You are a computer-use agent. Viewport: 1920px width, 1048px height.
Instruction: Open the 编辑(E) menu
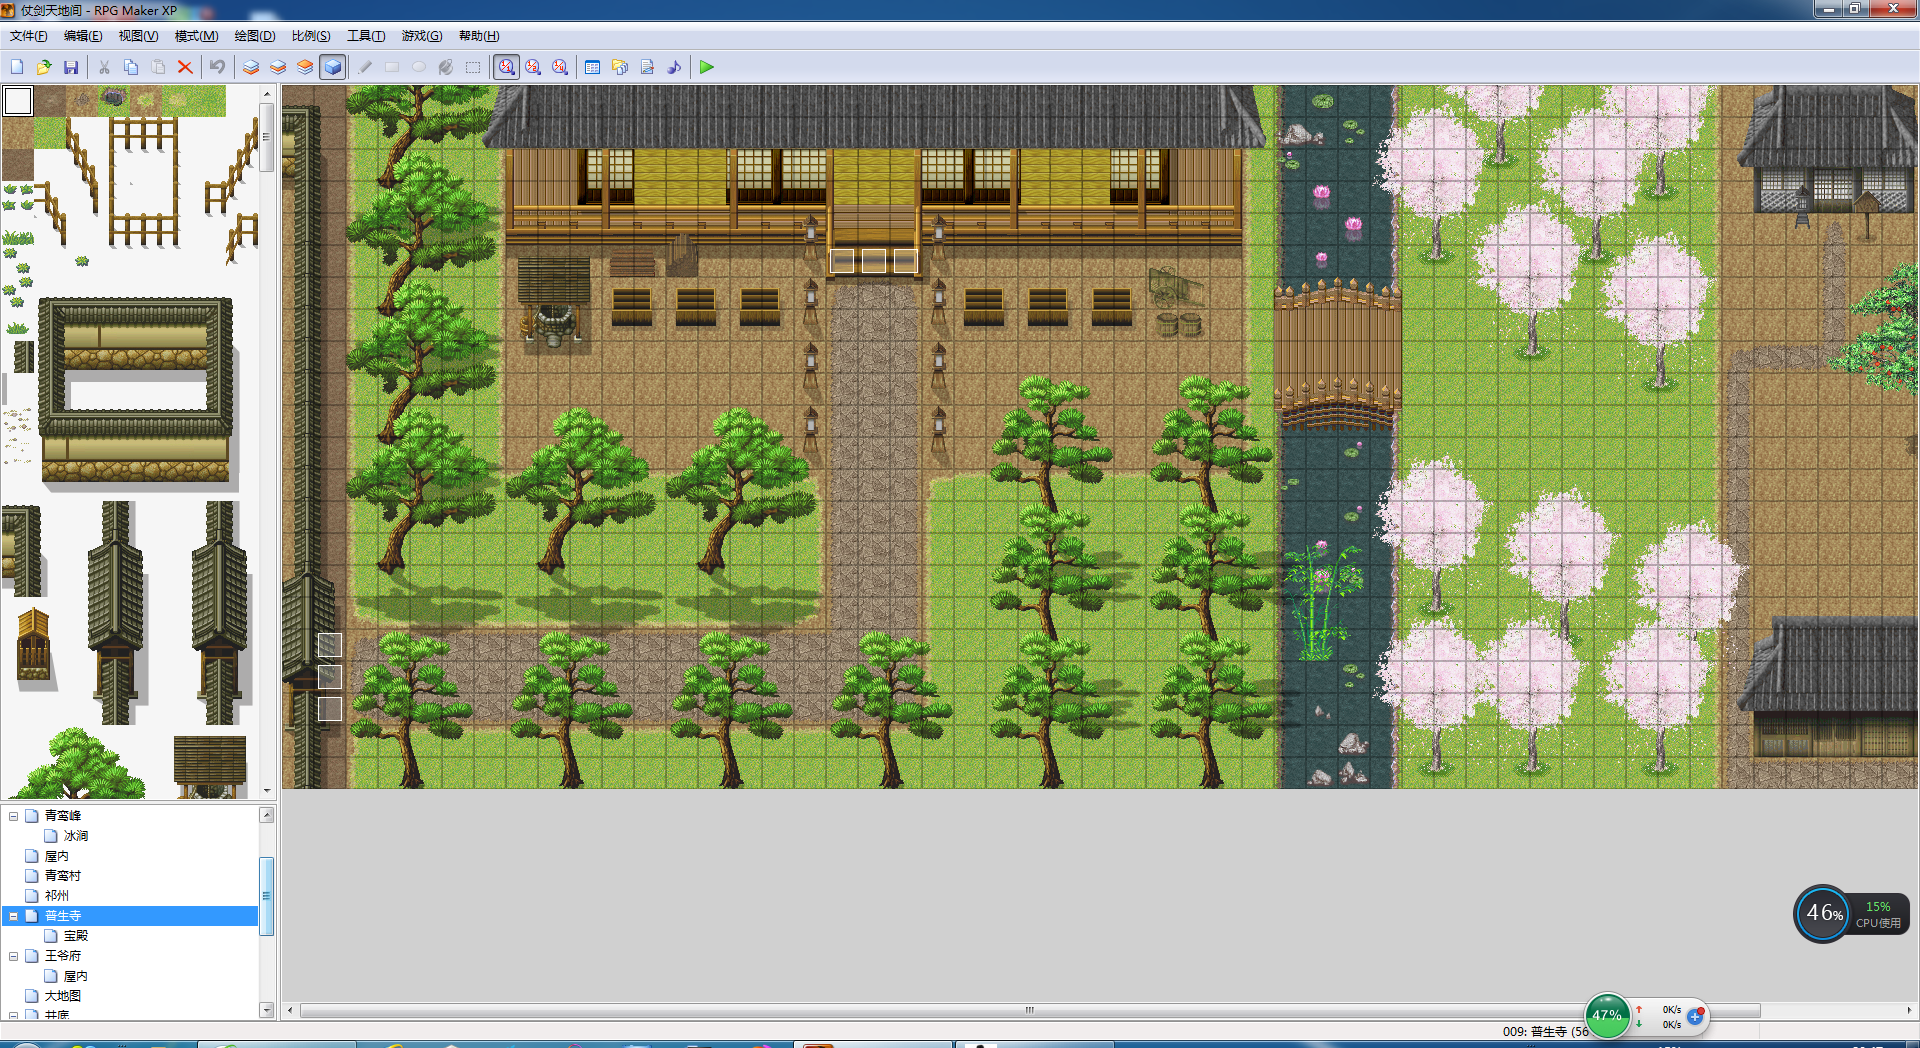[83, 36]
